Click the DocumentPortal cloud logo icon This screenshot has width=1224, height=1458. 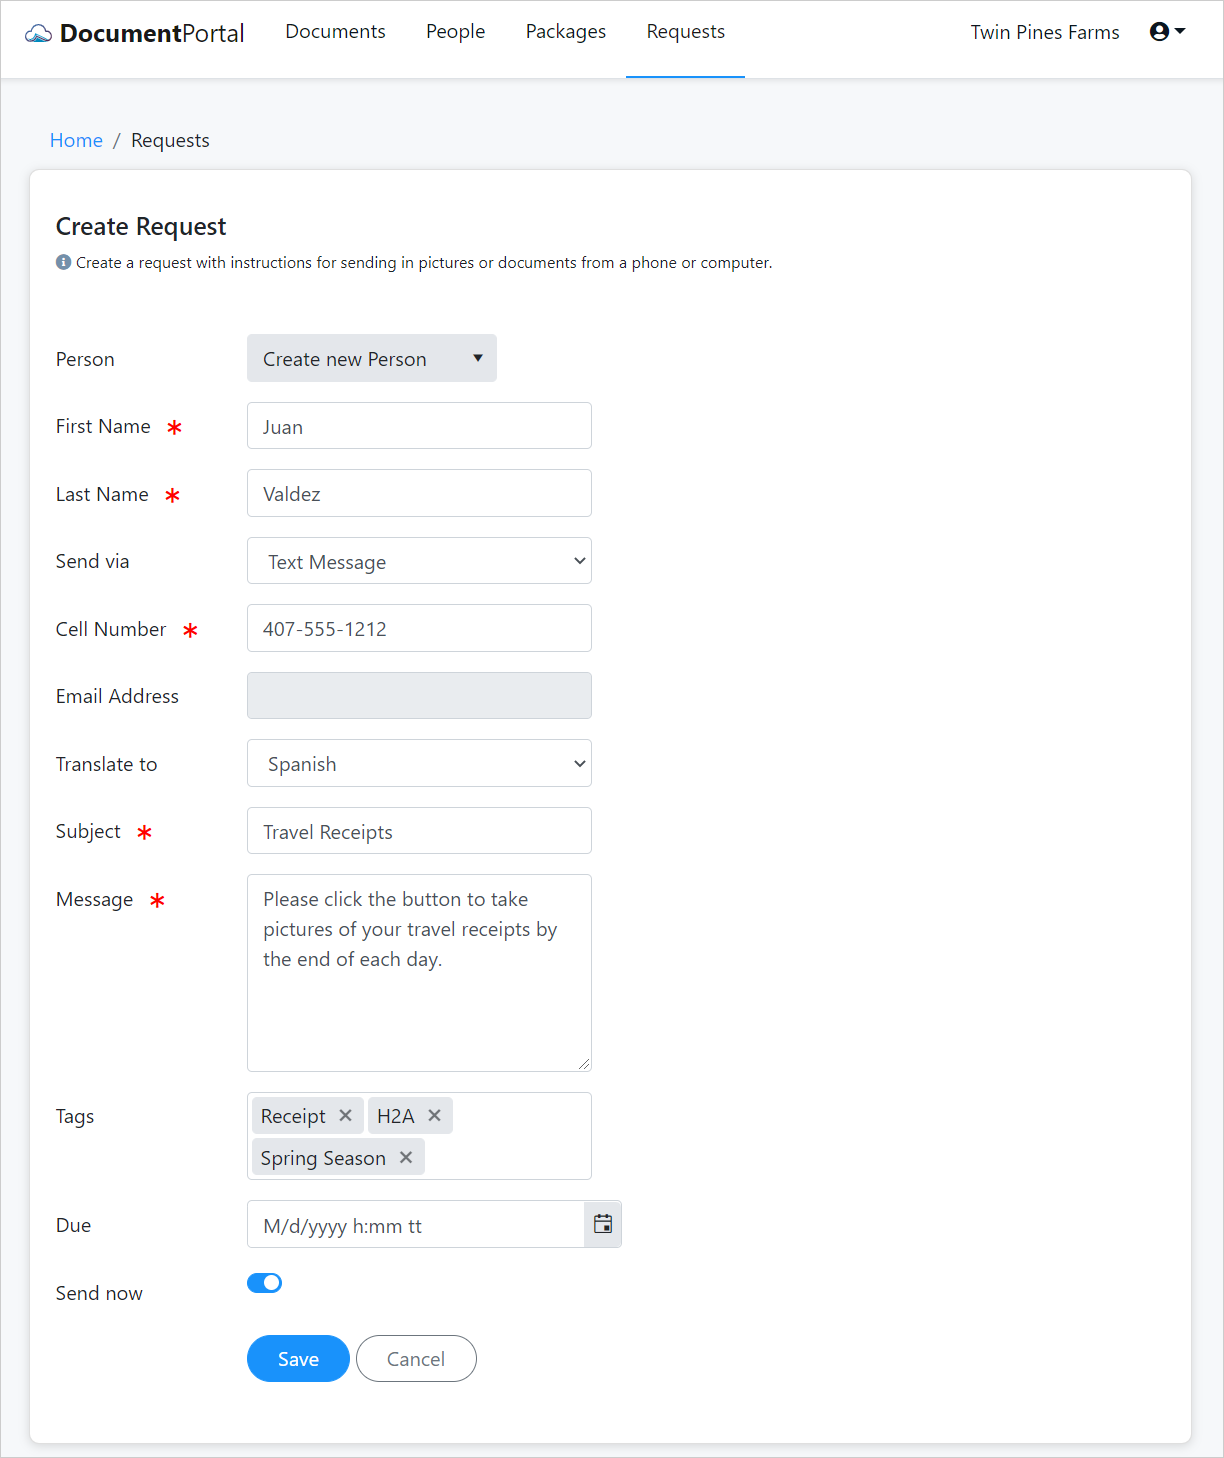[x=36, y=32]
